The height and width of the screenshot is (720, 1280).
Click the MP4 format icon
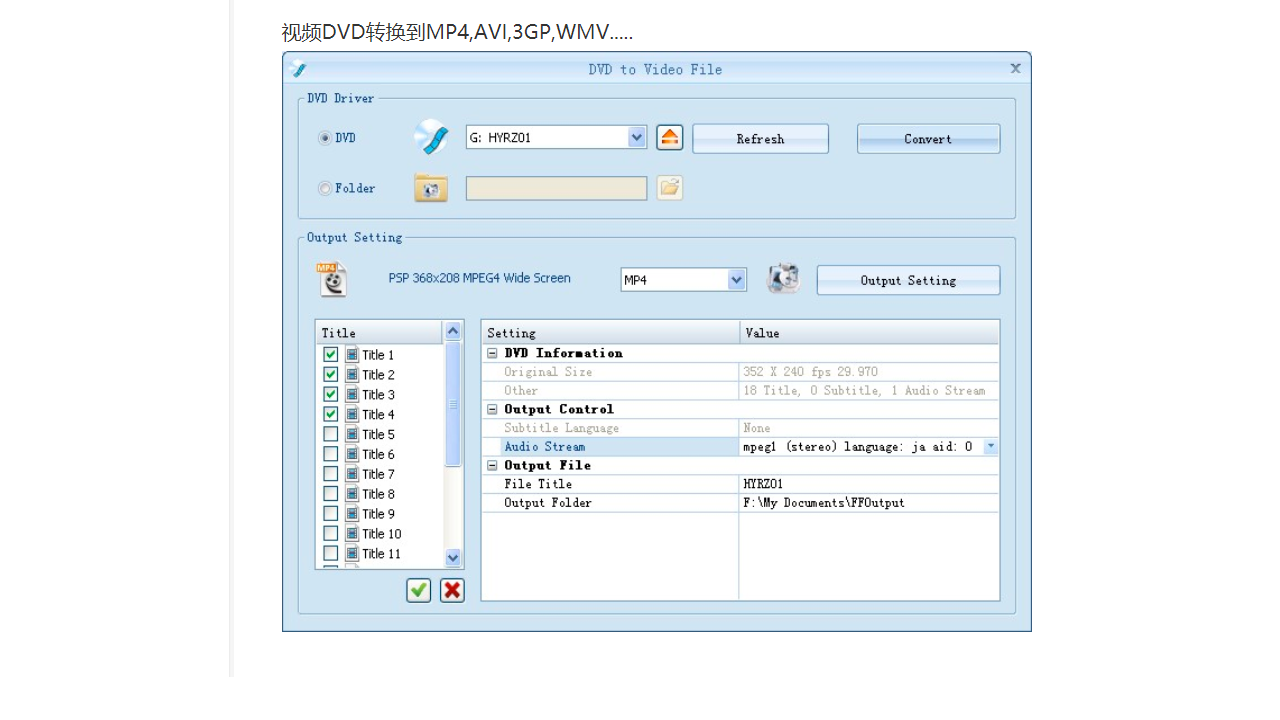(x=332, y=280)
